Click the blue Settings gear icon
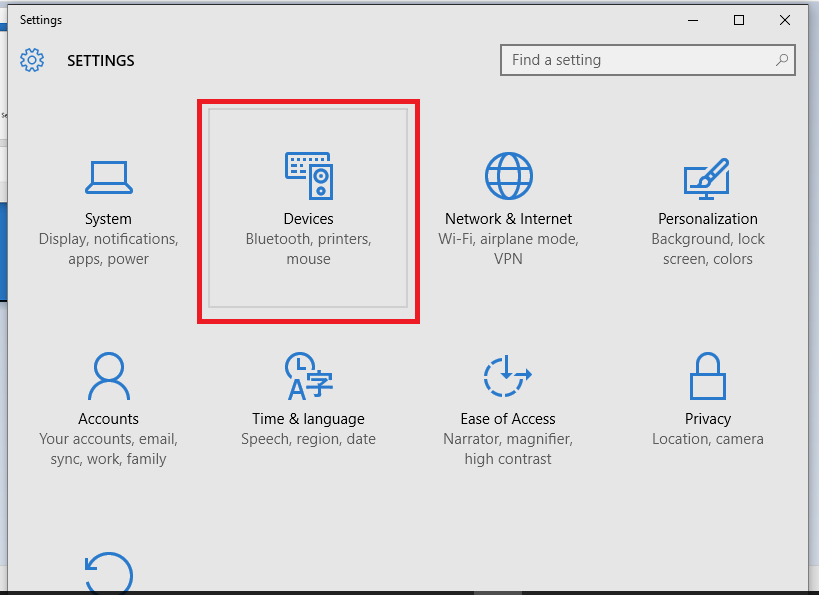The height and width of the screenshot is (595, 819). [32, 60]
